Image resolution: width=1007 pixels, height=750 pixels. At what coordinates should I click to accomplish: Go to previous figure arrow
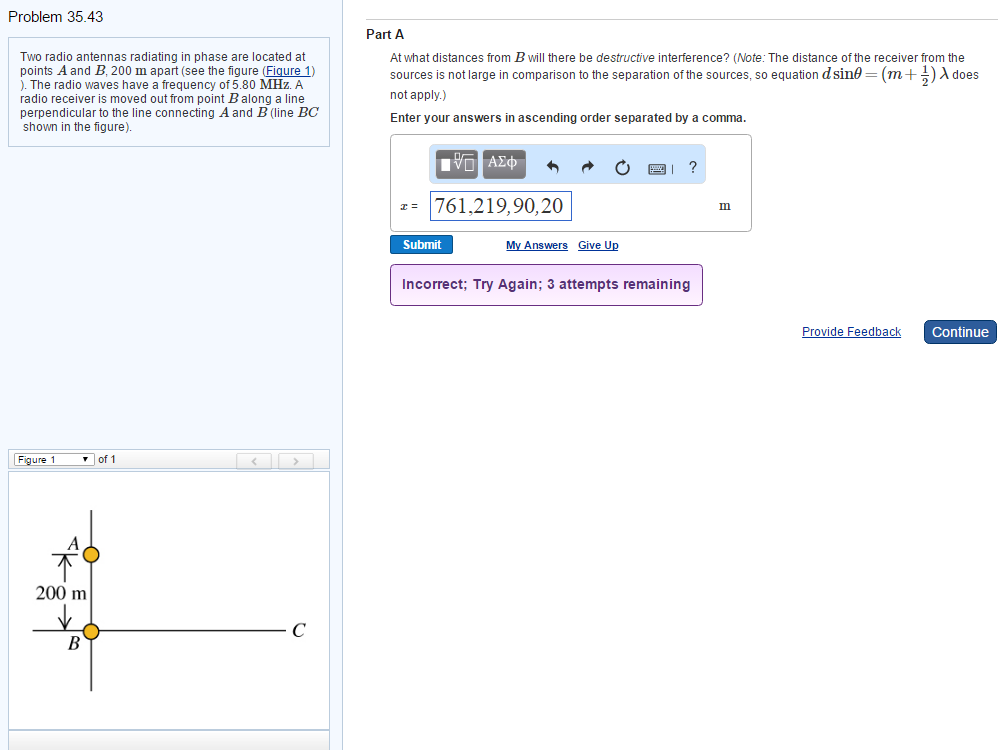[x=254, y=461]
